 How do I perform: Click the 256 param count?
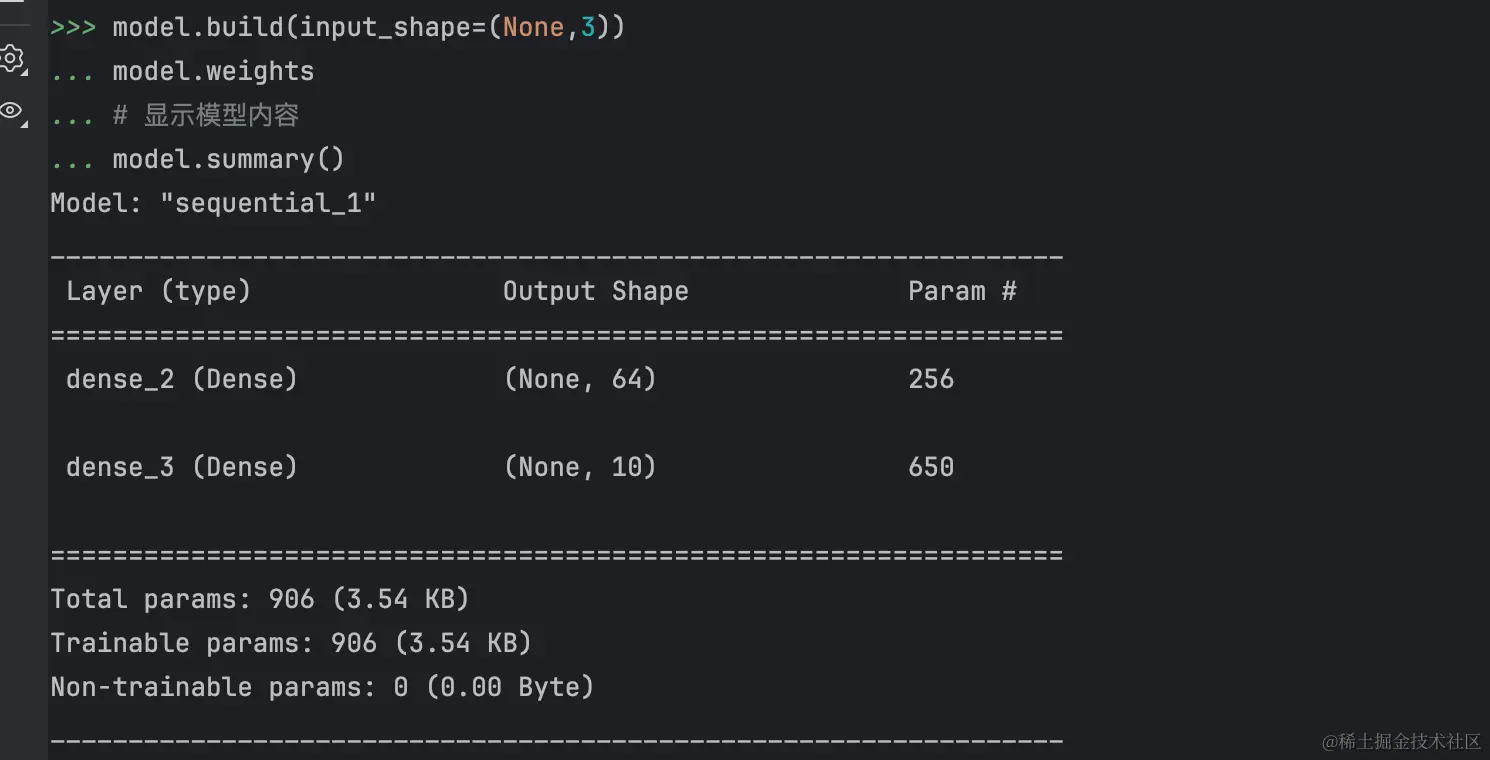coord(931,379)
